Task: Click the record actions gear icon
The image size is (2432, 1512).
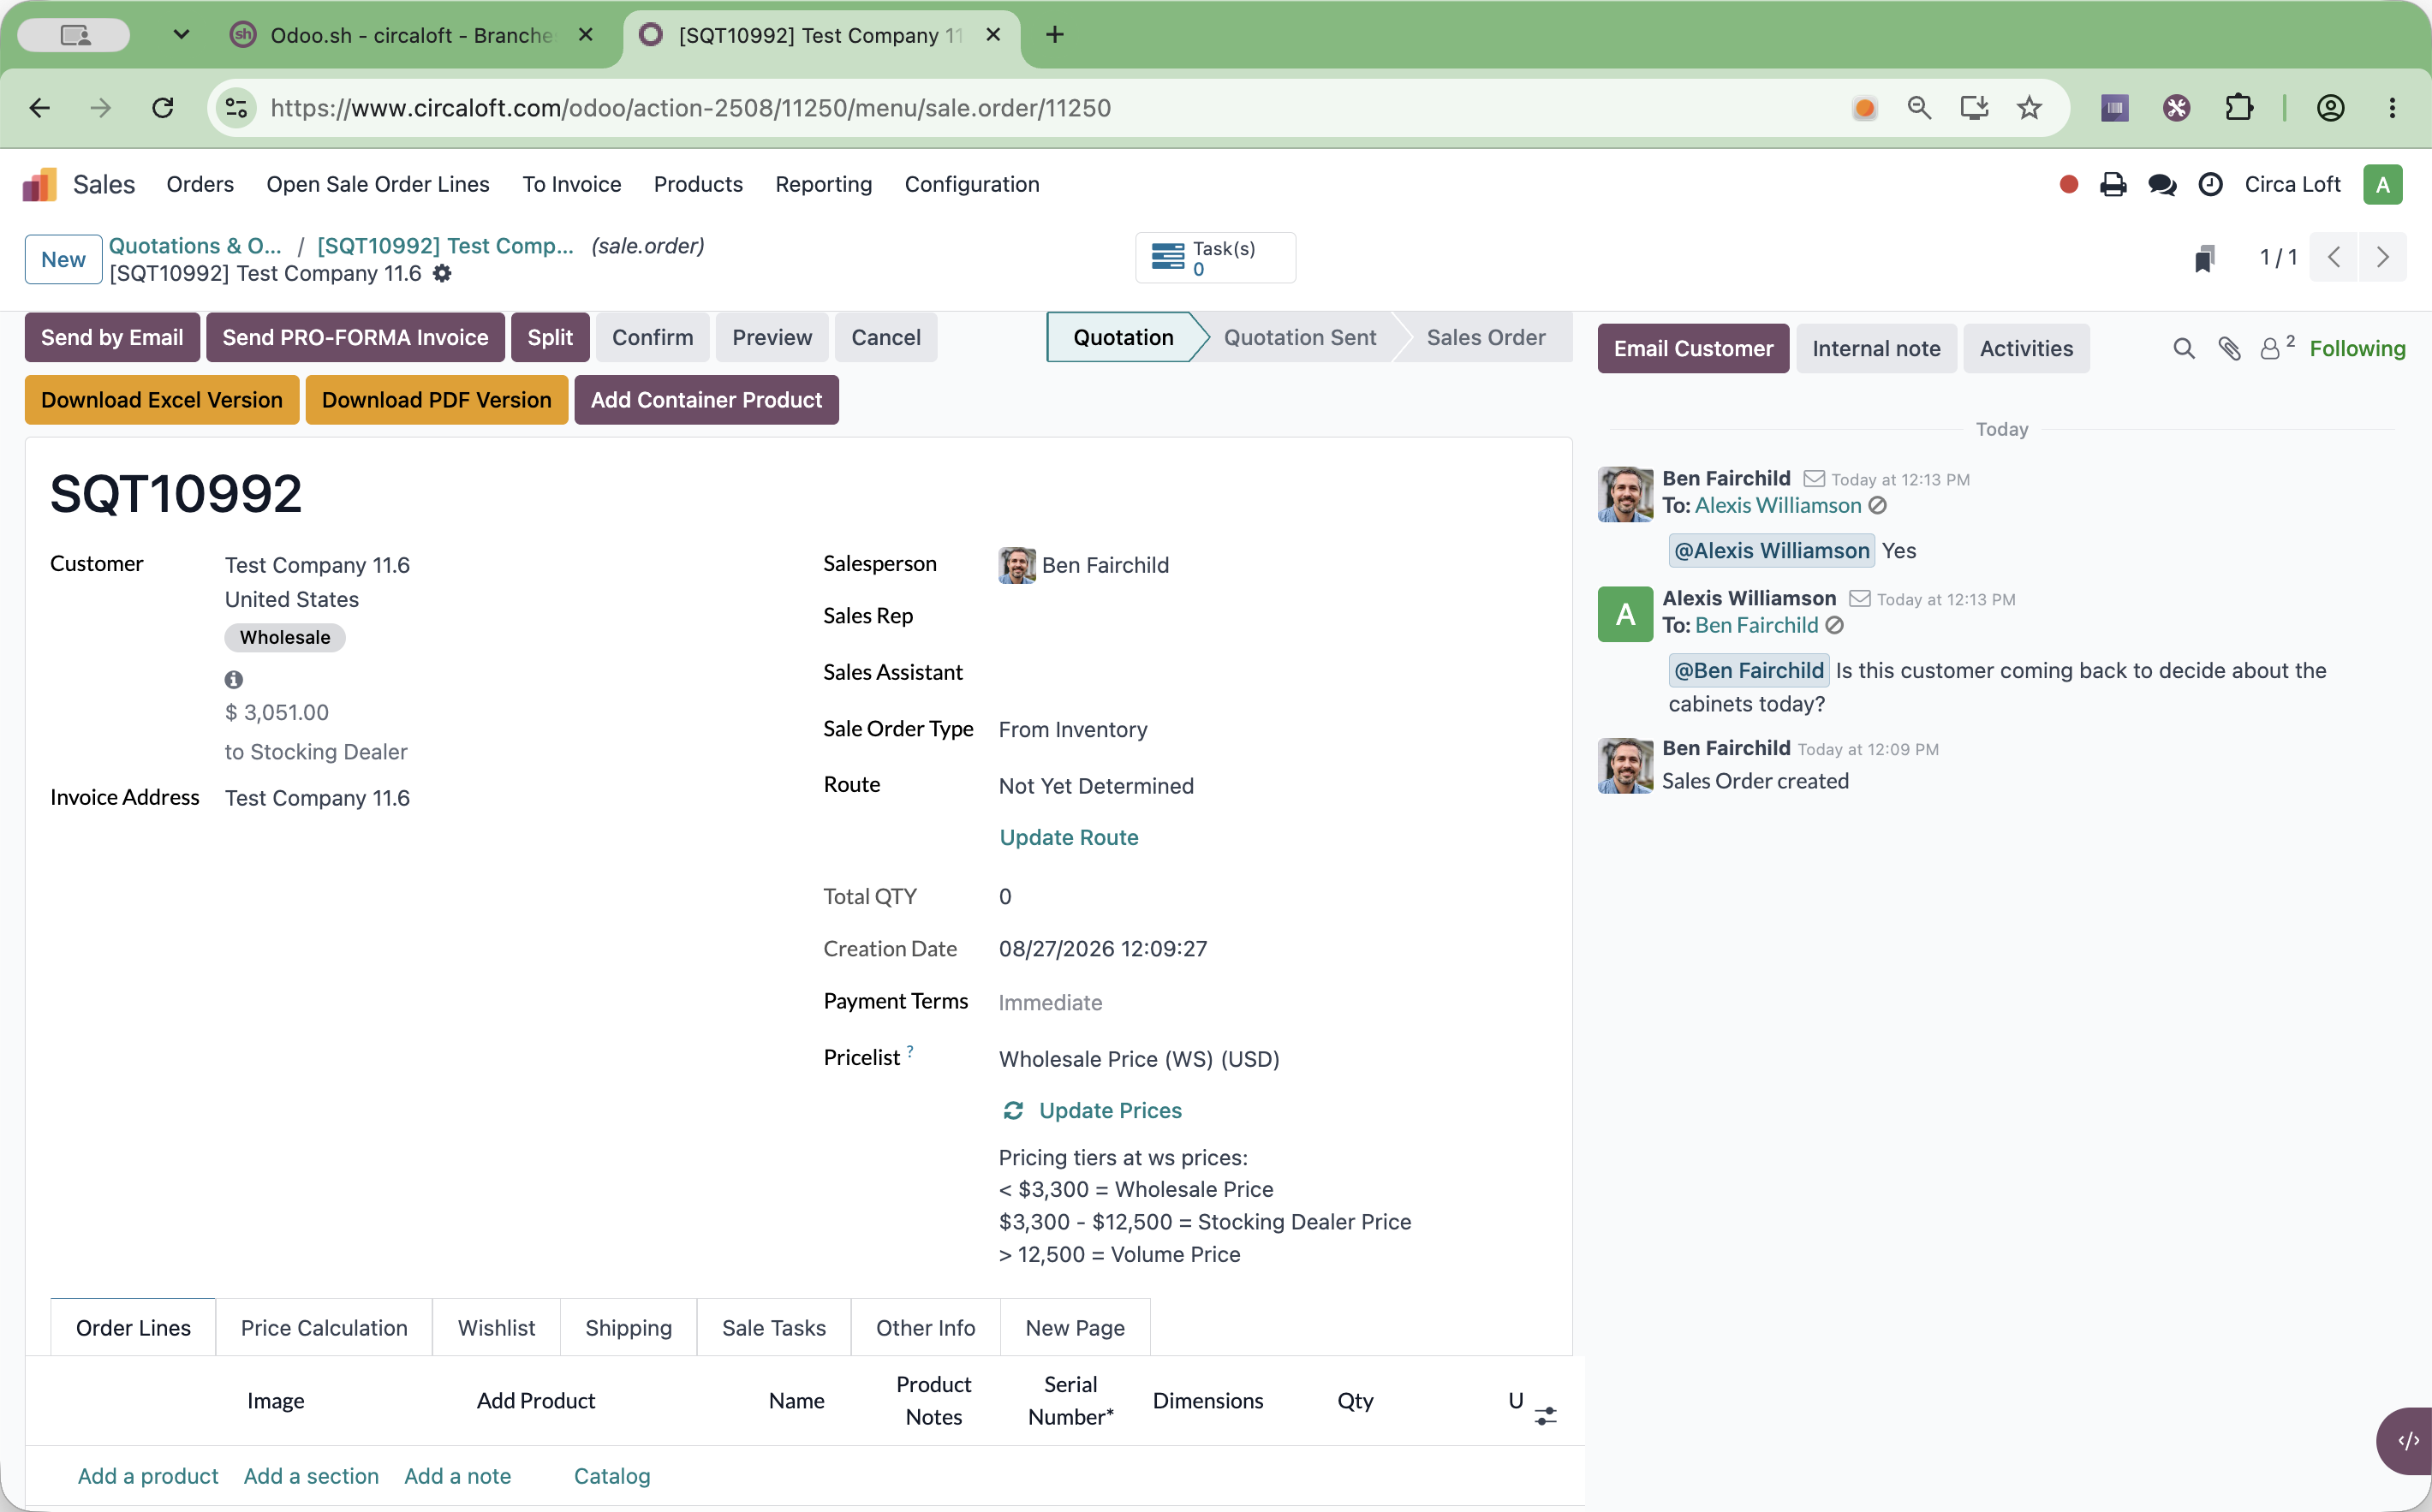Action: 442,273
